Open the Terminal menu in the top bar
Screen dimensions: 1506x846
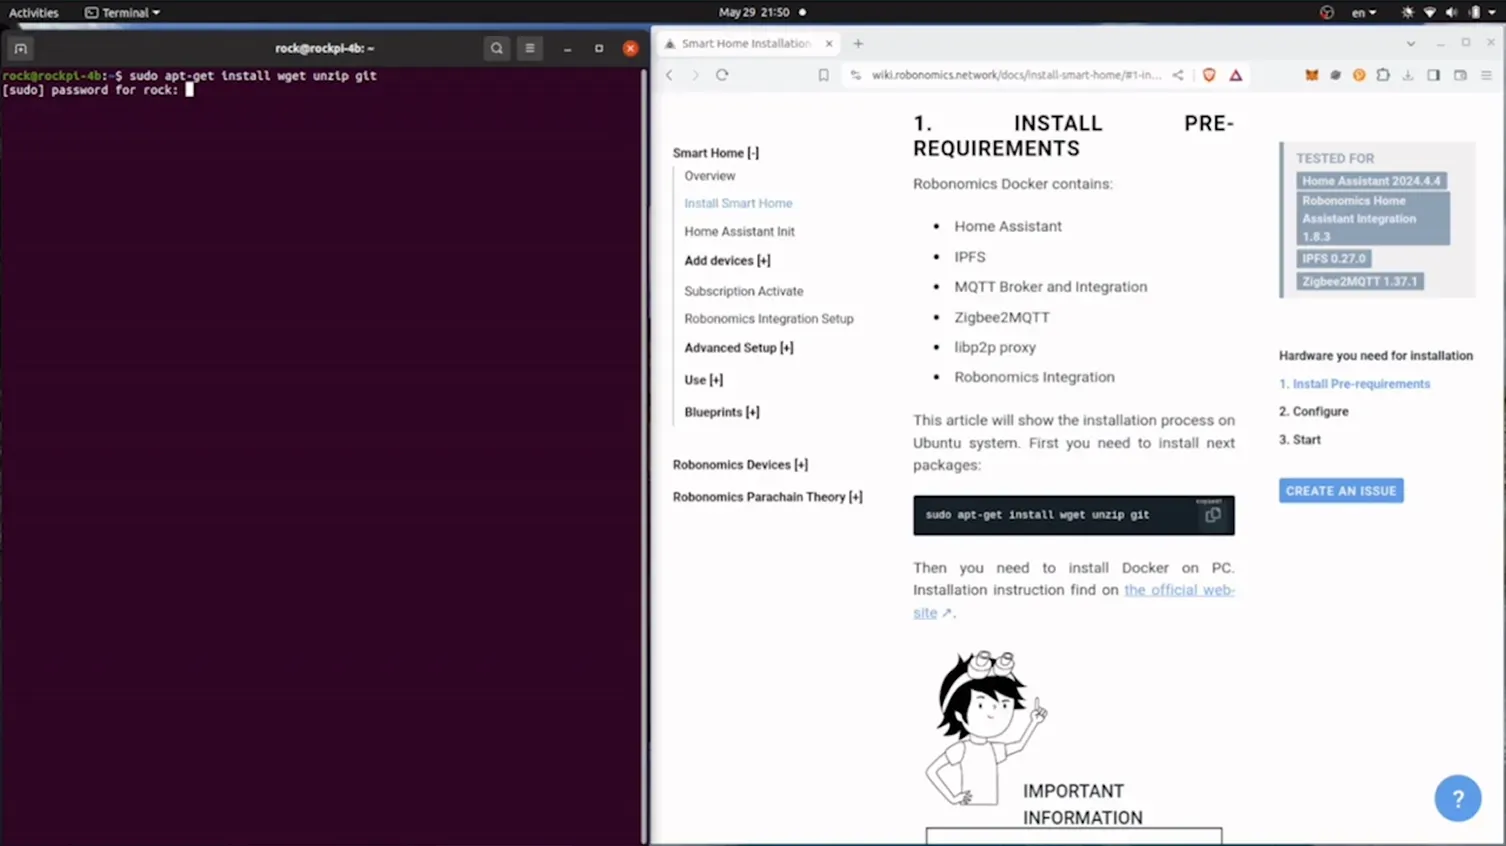click(121, 12)
